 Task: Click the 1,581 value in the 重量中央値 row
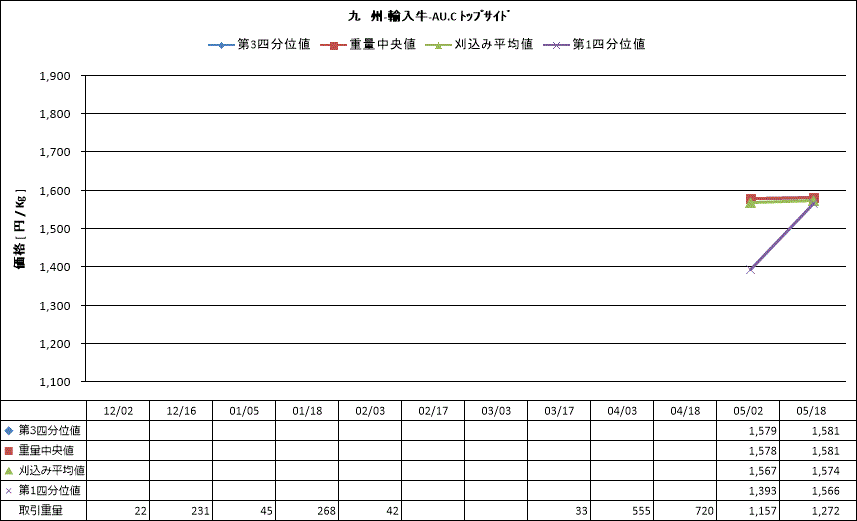[x=825, y=452]
